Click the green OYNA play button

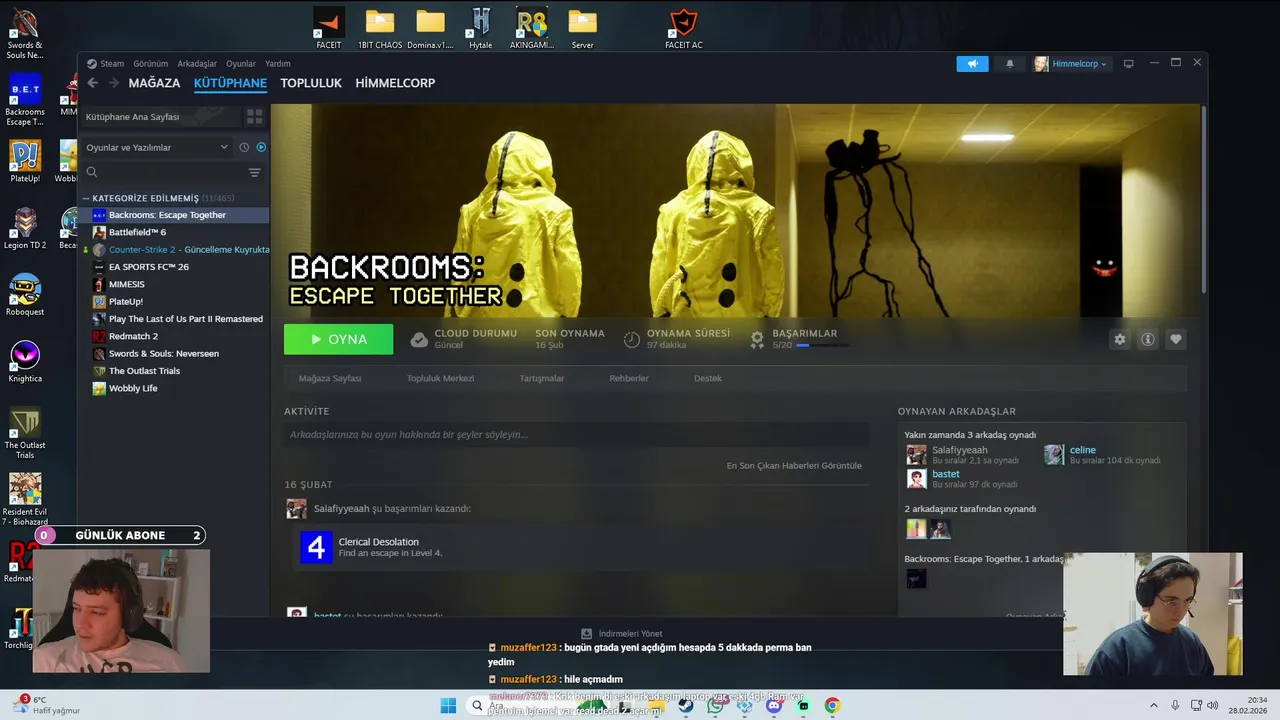[x=338, y=339]
